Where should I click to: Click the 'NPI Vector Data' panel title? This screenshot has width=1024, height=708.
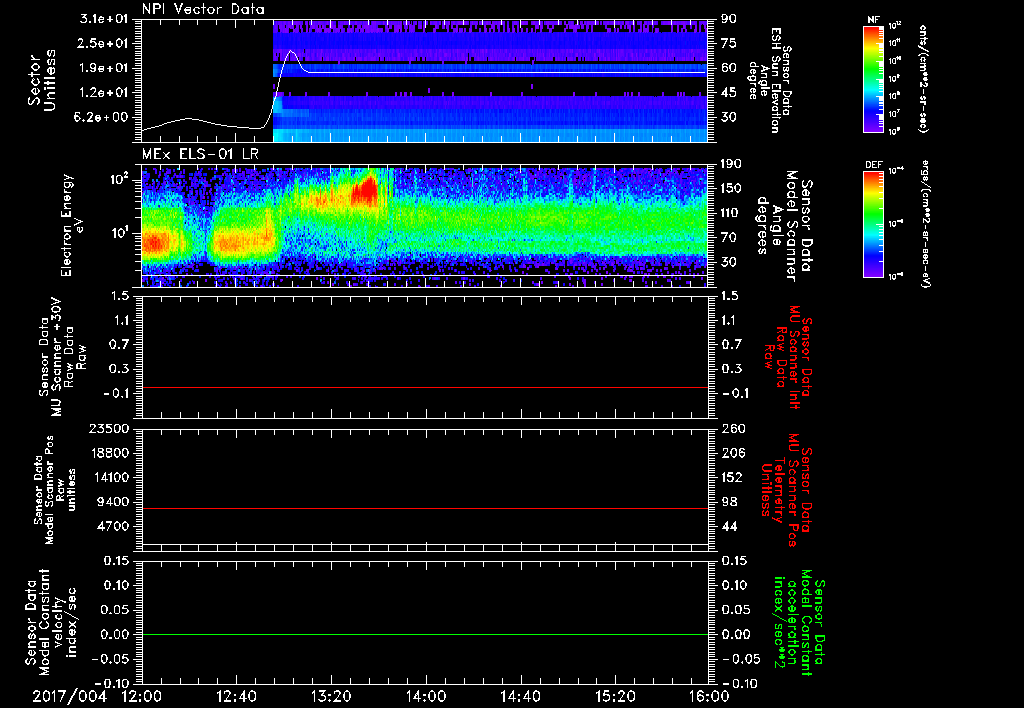203,9
